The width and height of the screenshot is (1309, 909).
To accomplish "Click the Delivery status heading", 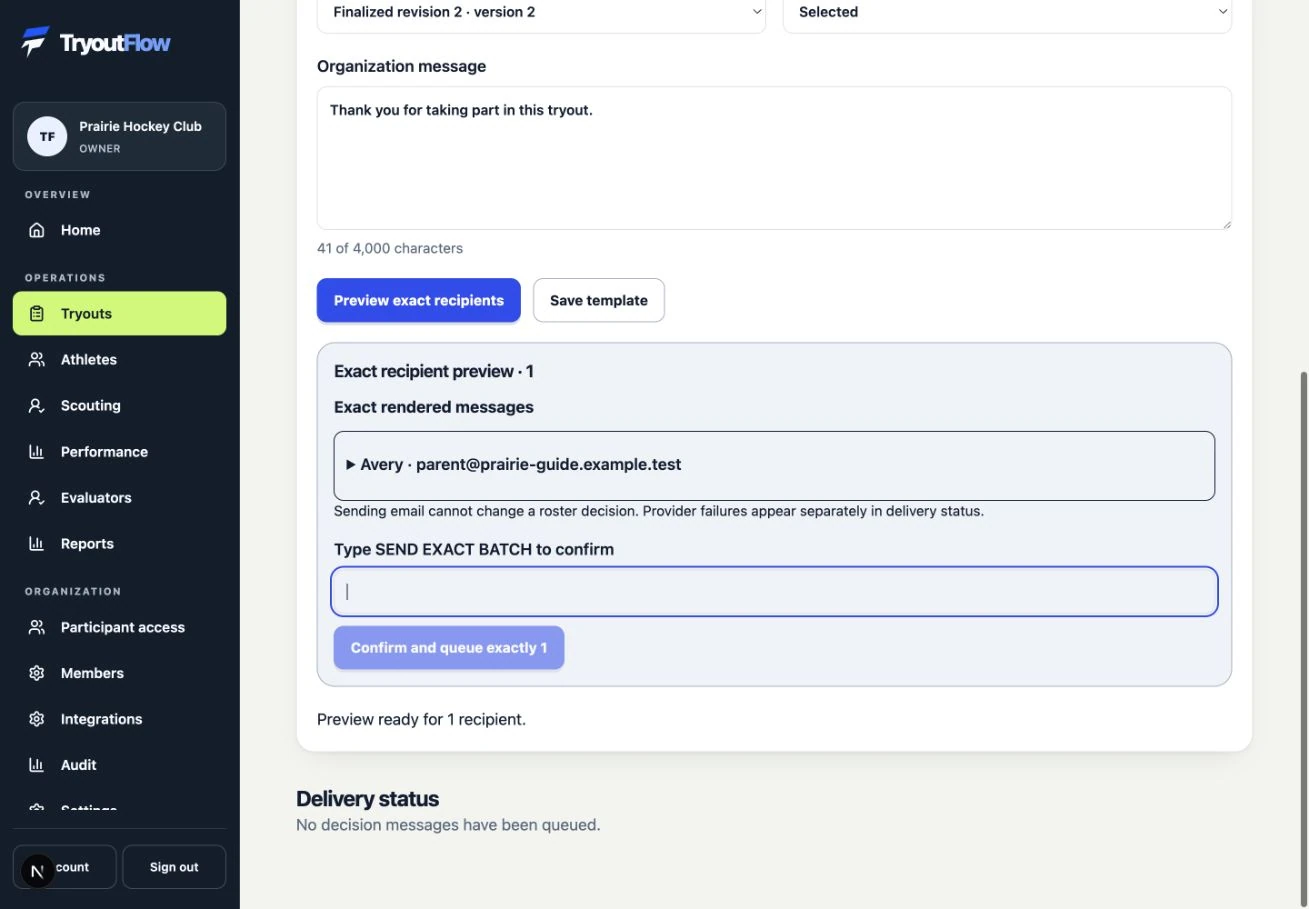I will (368, 799).
